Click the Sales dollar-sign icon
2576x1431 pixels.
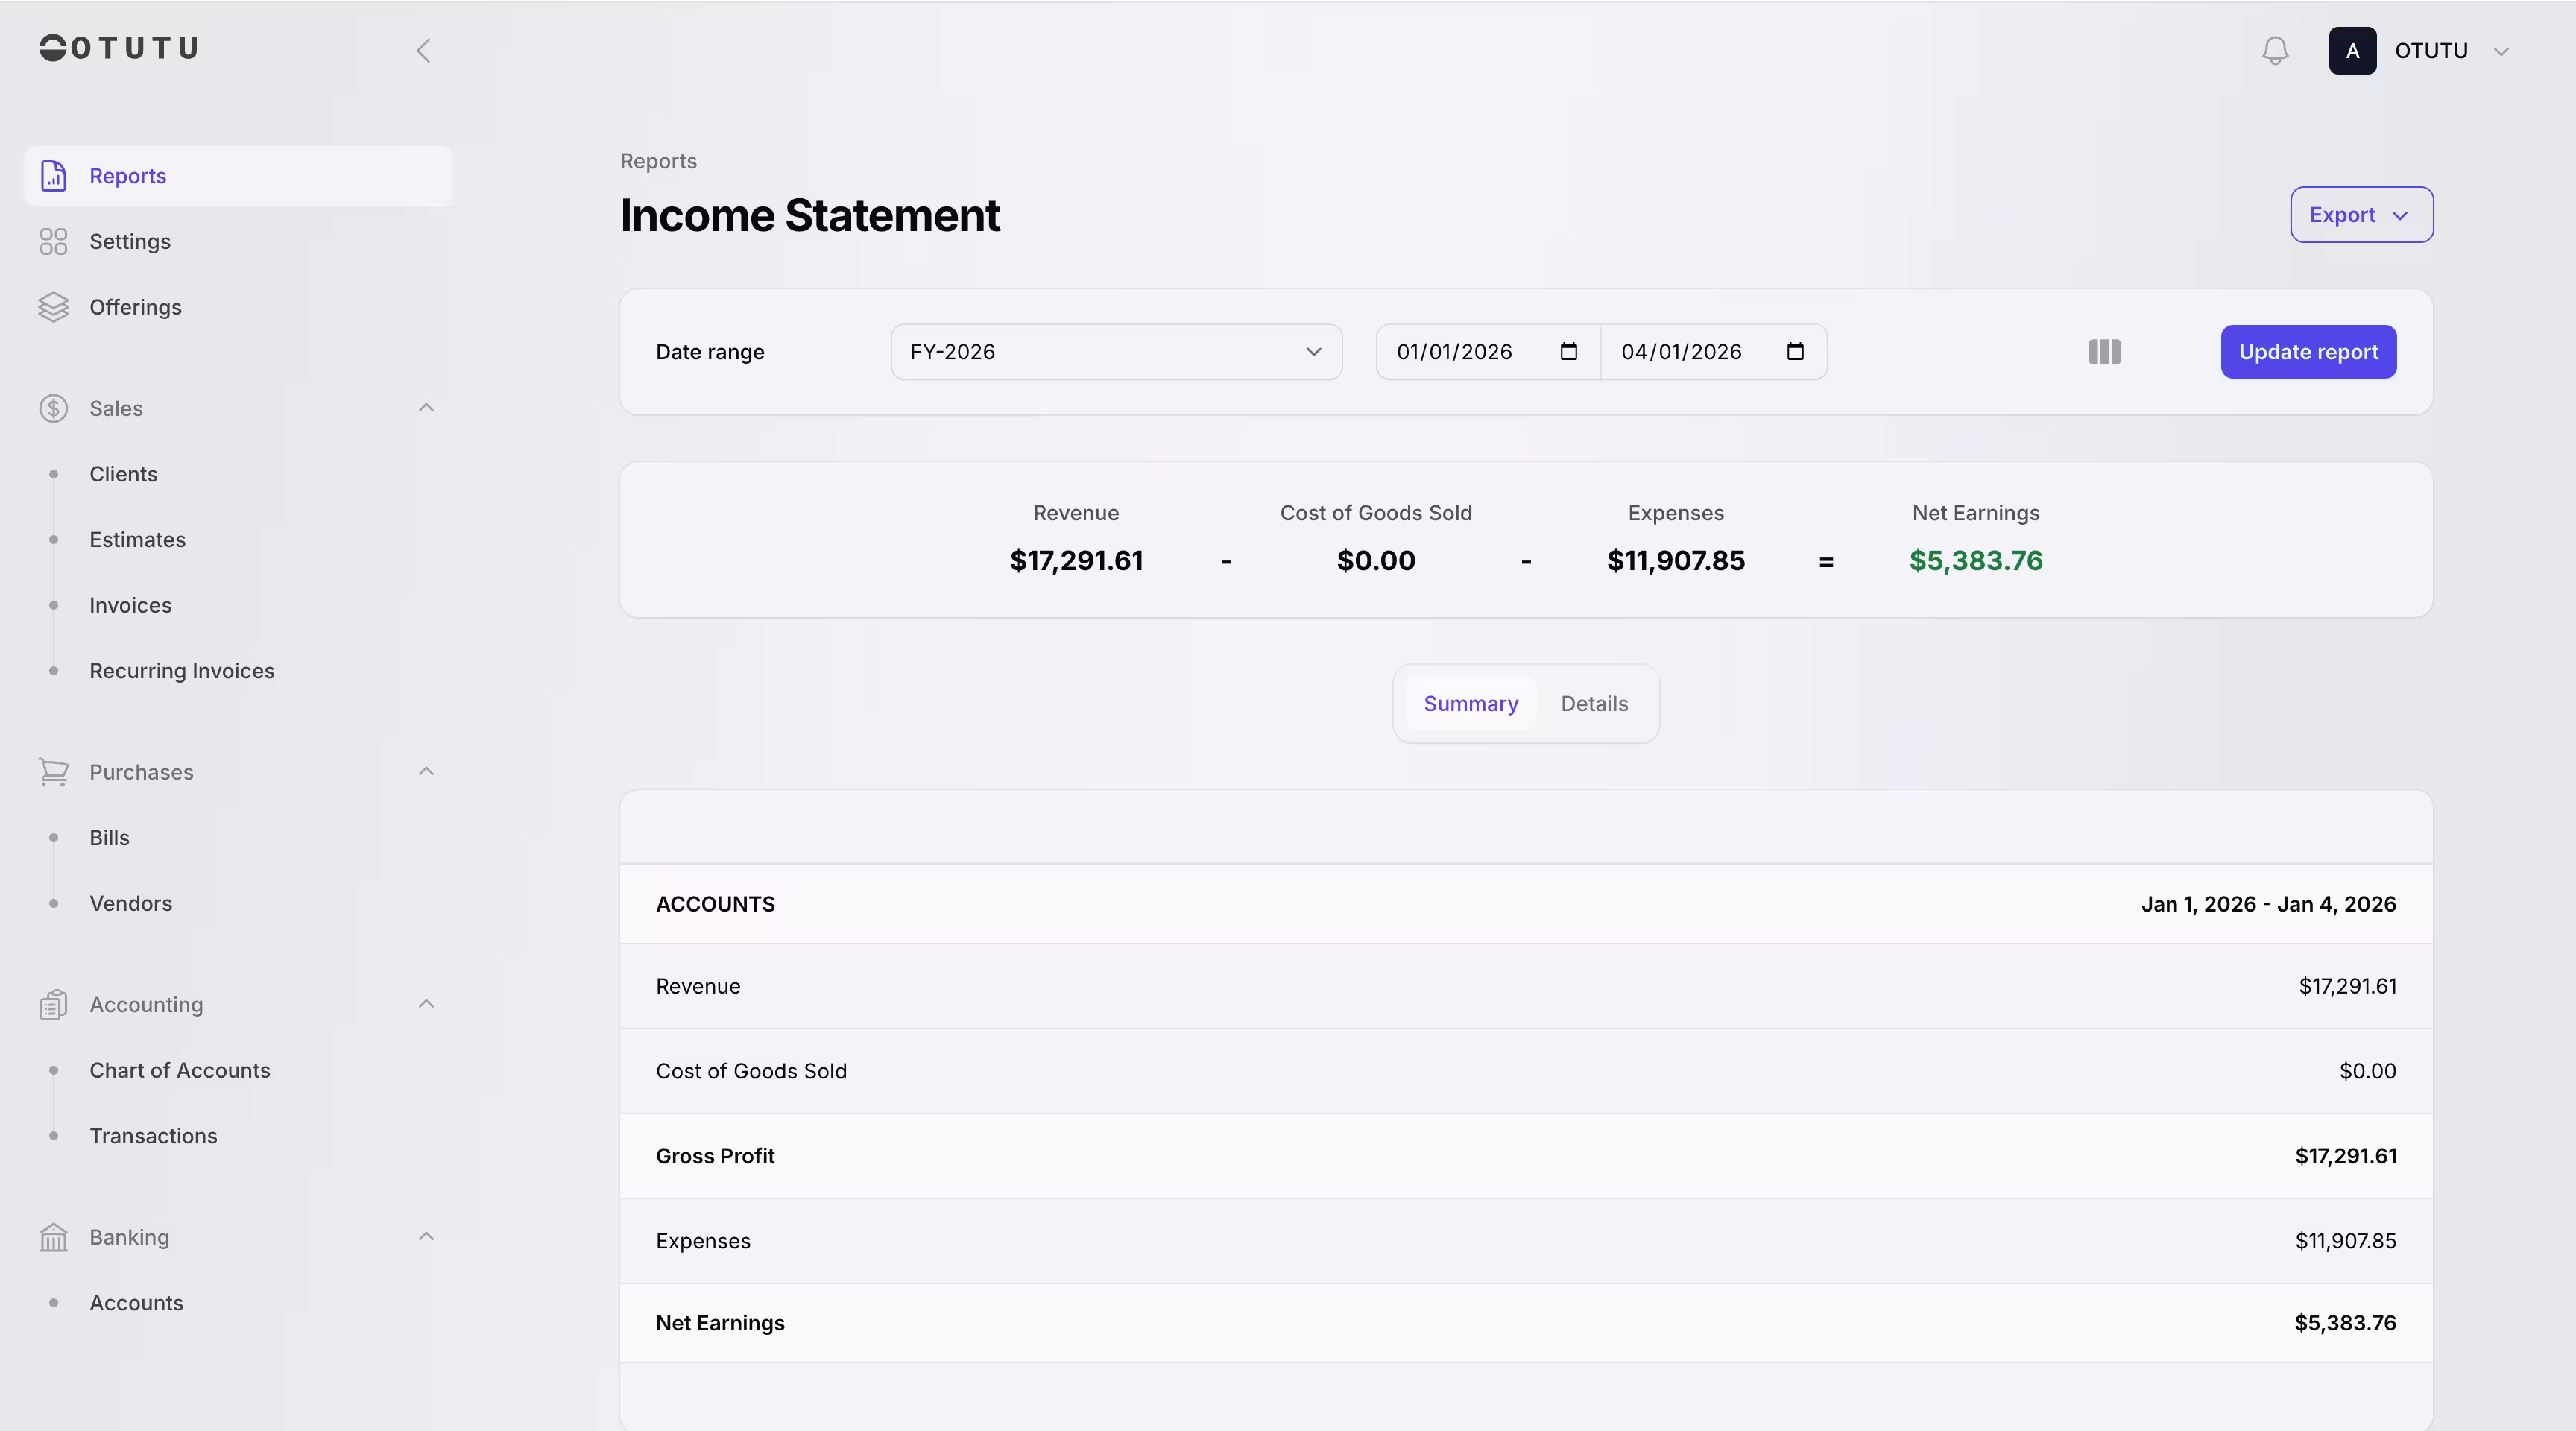click(53, 408)
